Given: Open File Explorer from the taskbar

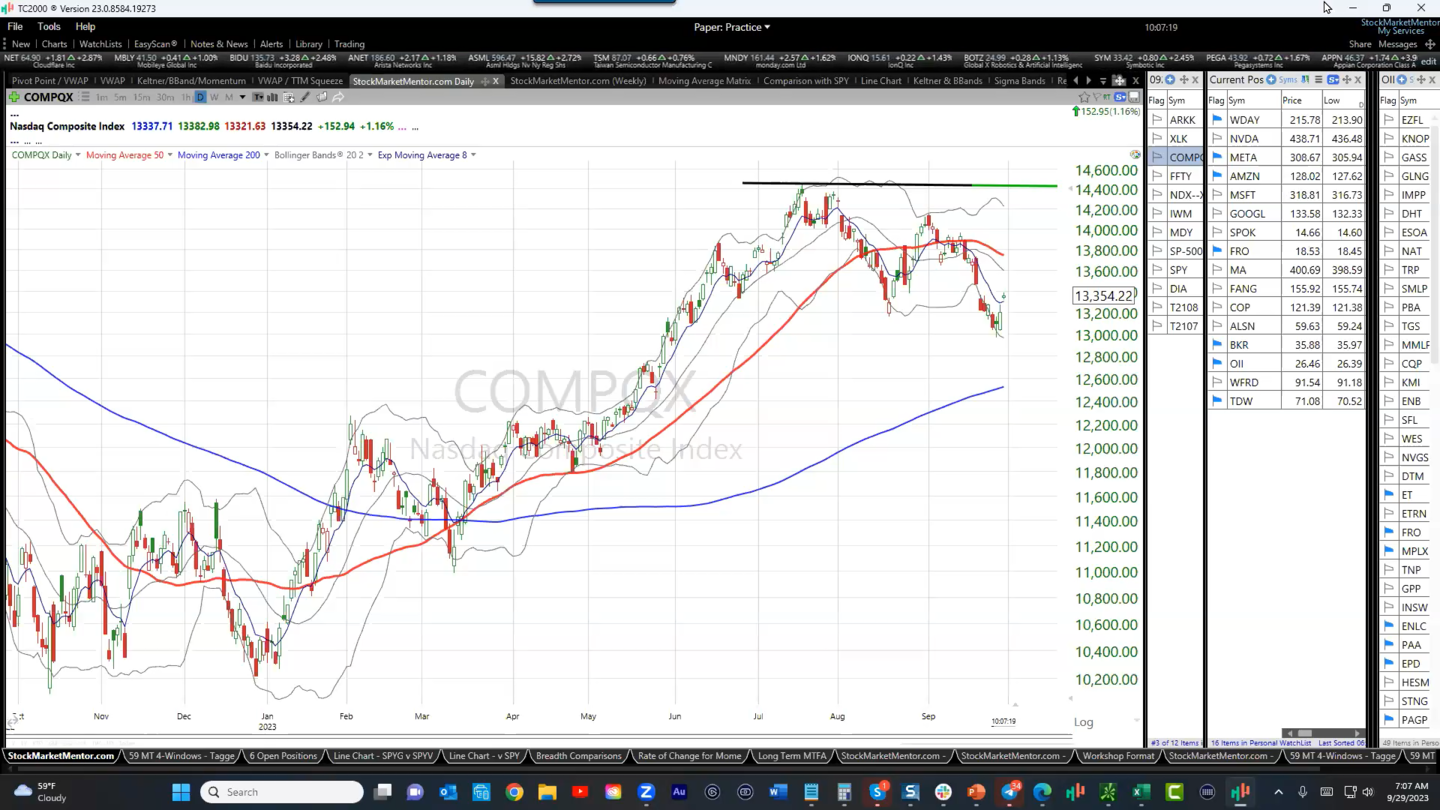Looking at the screenshot, I should (x=547, y=792).
